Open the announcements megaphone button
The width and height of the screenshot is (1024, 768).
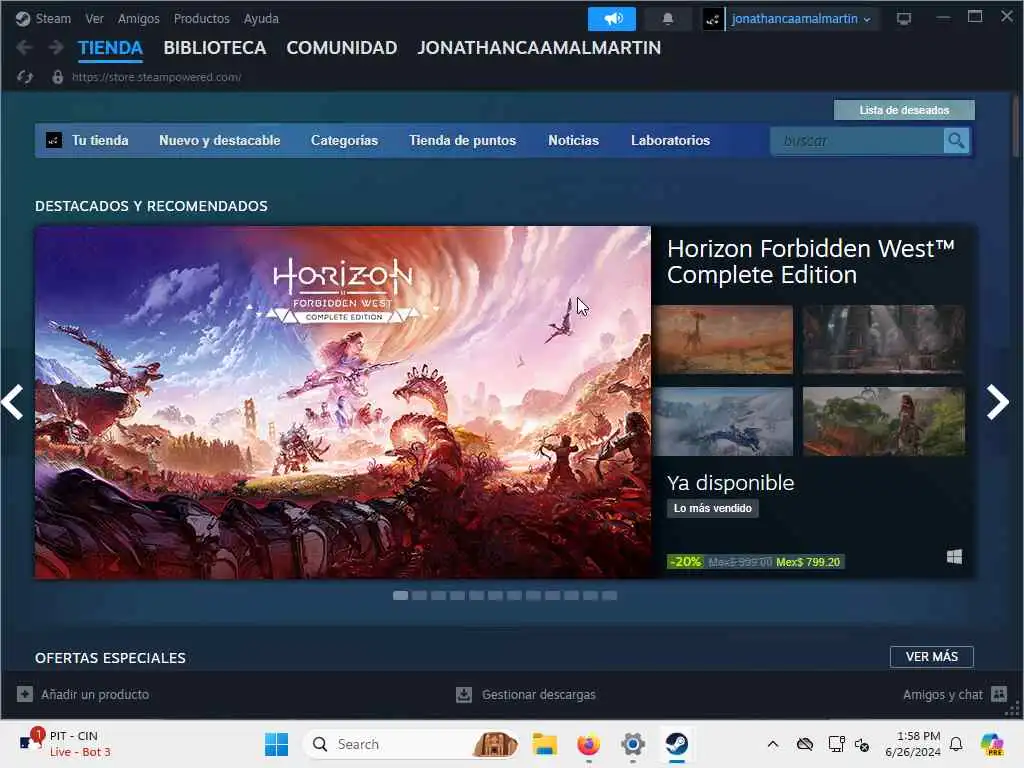click(611, 19)
